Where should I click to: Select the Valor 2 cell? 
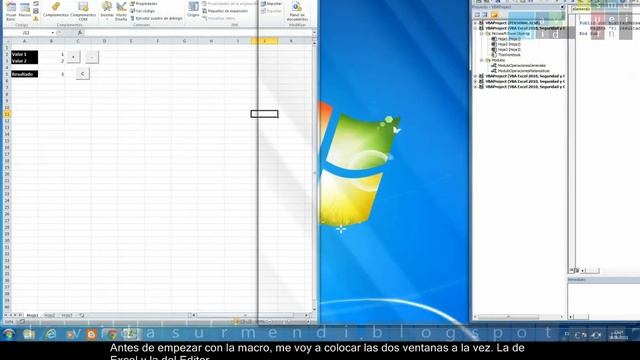tap(24, 60)
